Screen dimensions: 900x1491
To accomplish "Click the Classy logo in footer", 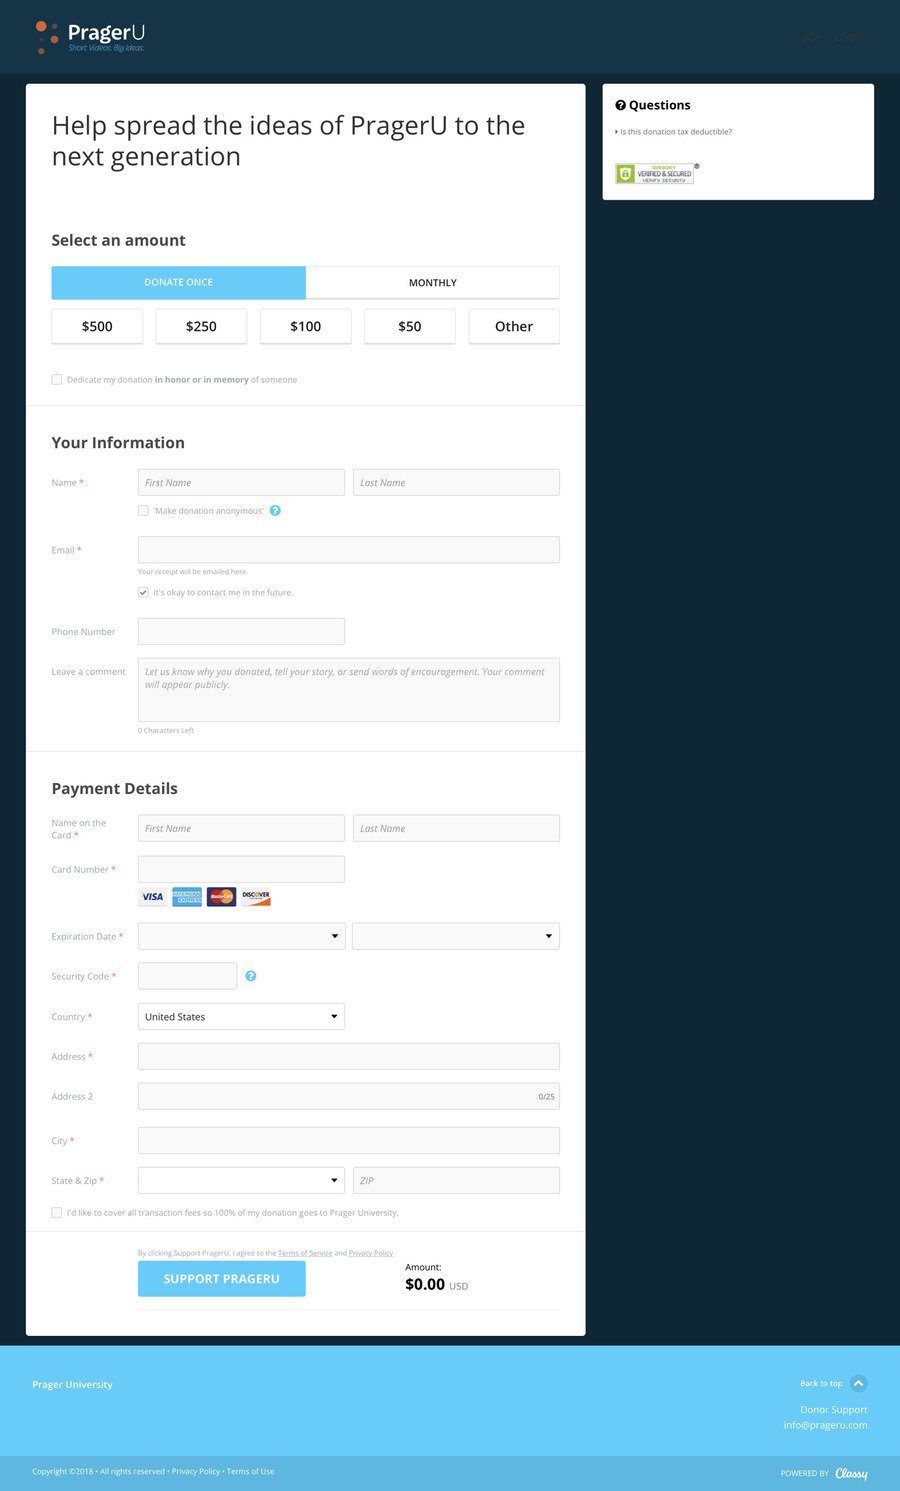I will pyautogui.click(x=851, y=1473).
